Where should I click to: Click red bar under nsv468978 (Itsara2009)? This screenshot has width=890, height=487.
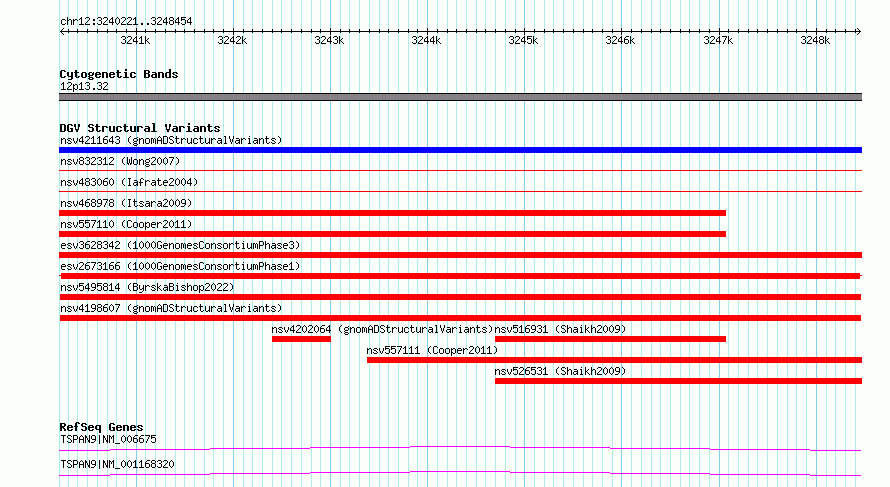tap(392, 213)
